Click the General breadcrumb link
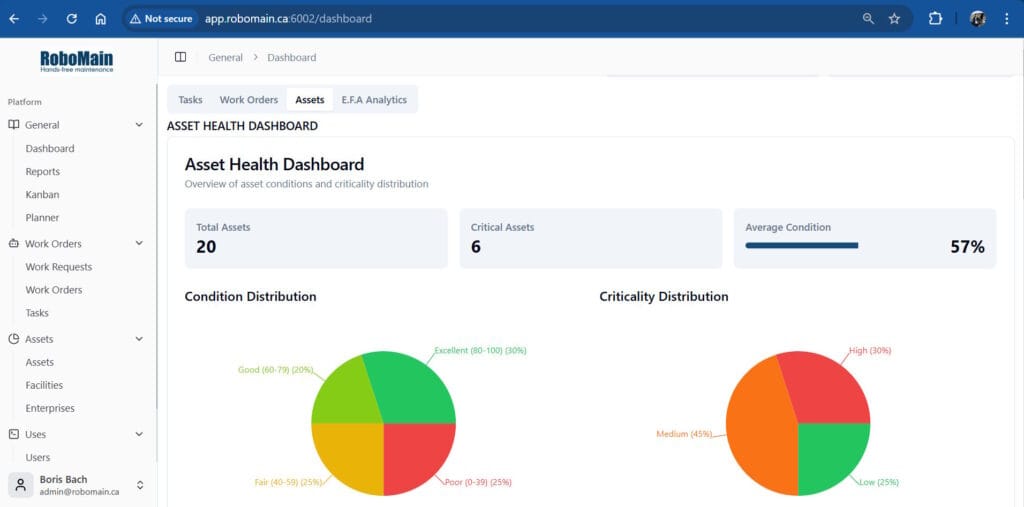 point(225,57)
